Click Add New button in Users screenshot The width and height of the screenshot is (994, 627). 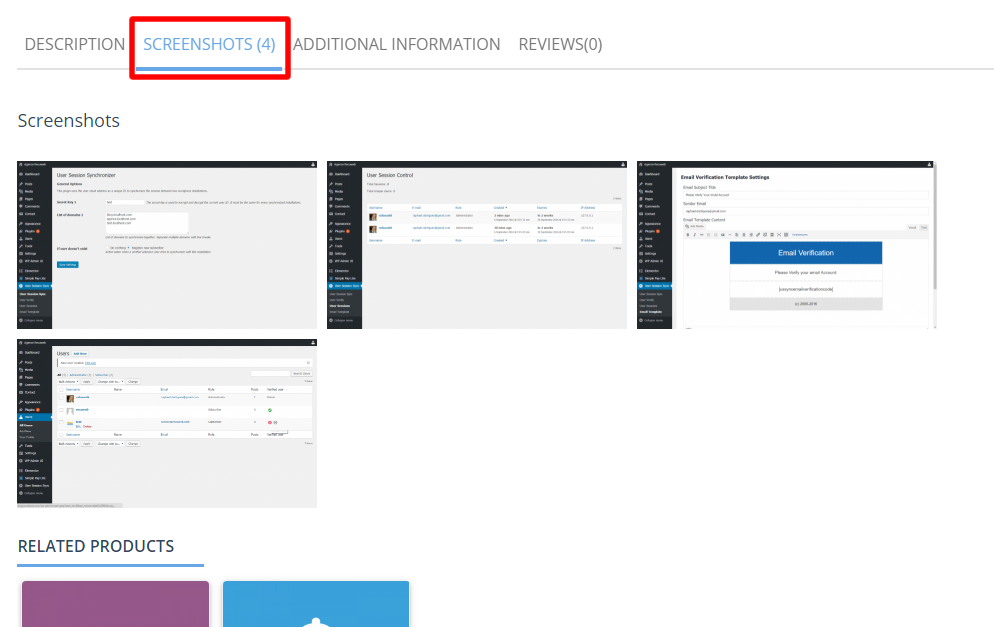coord(80,353)
